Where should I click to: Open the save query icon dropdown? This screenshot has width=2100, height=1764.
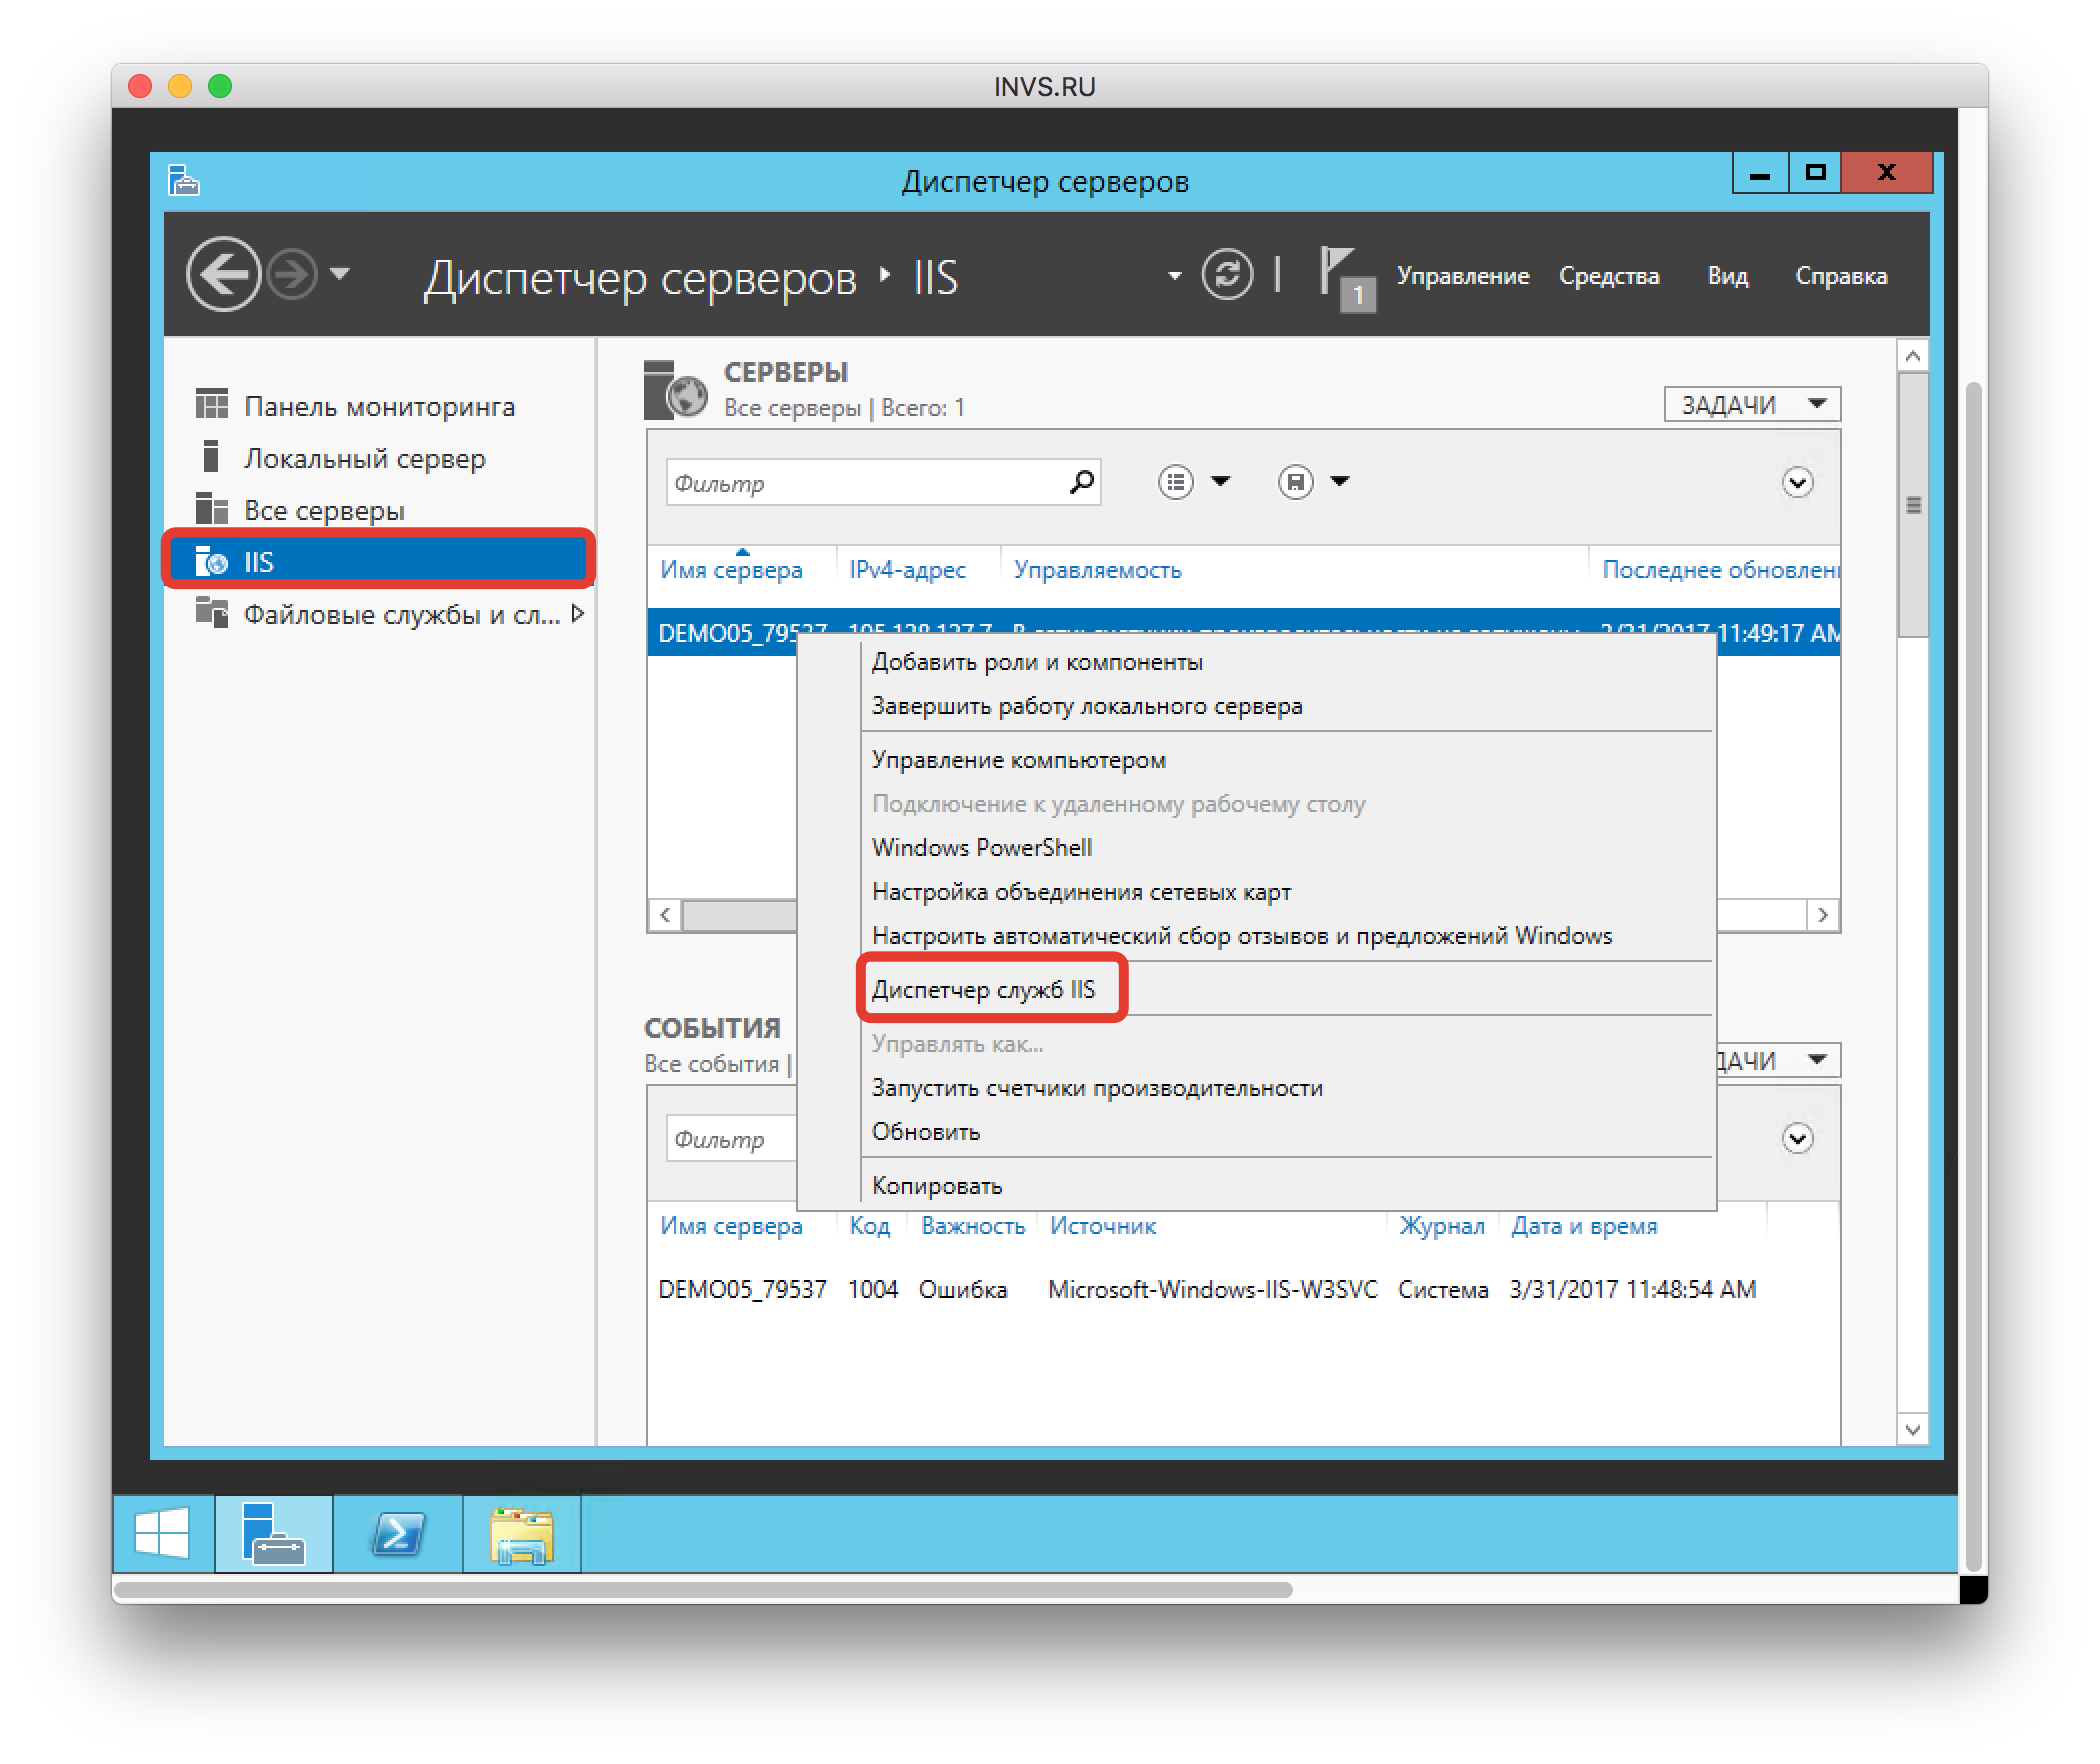pos(1295,482)
